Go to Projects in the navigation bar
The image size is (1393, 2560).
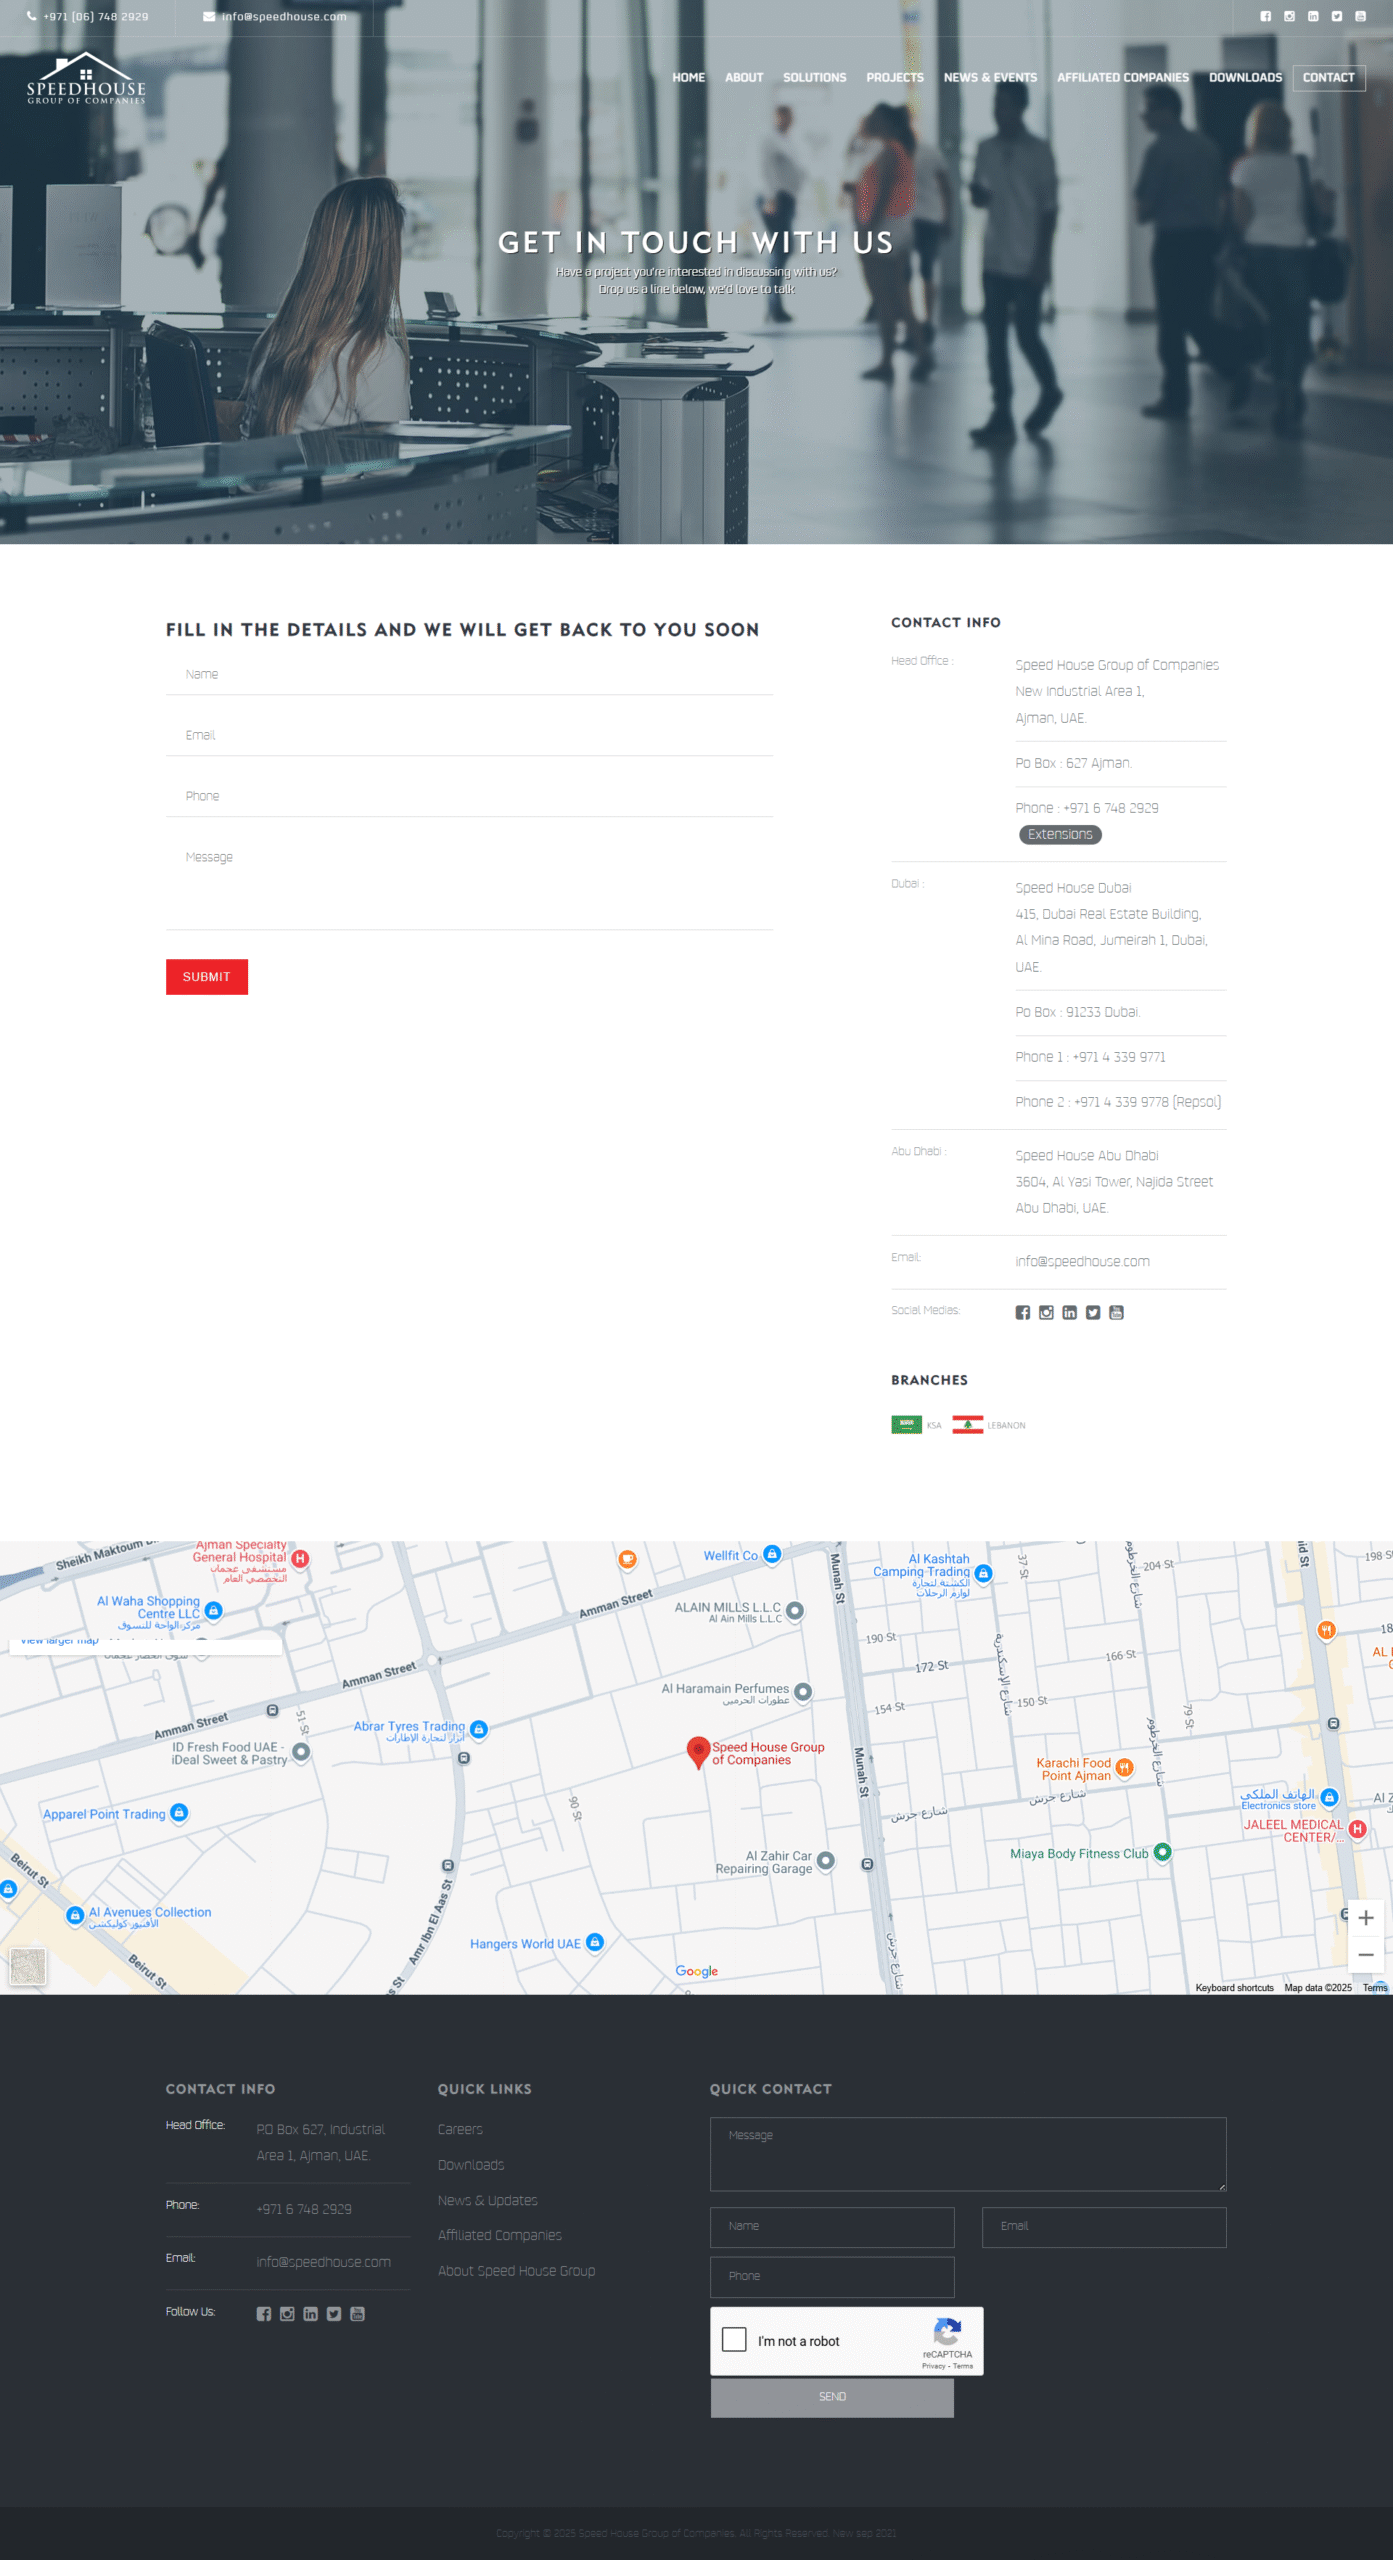click(x=894, y=78)
